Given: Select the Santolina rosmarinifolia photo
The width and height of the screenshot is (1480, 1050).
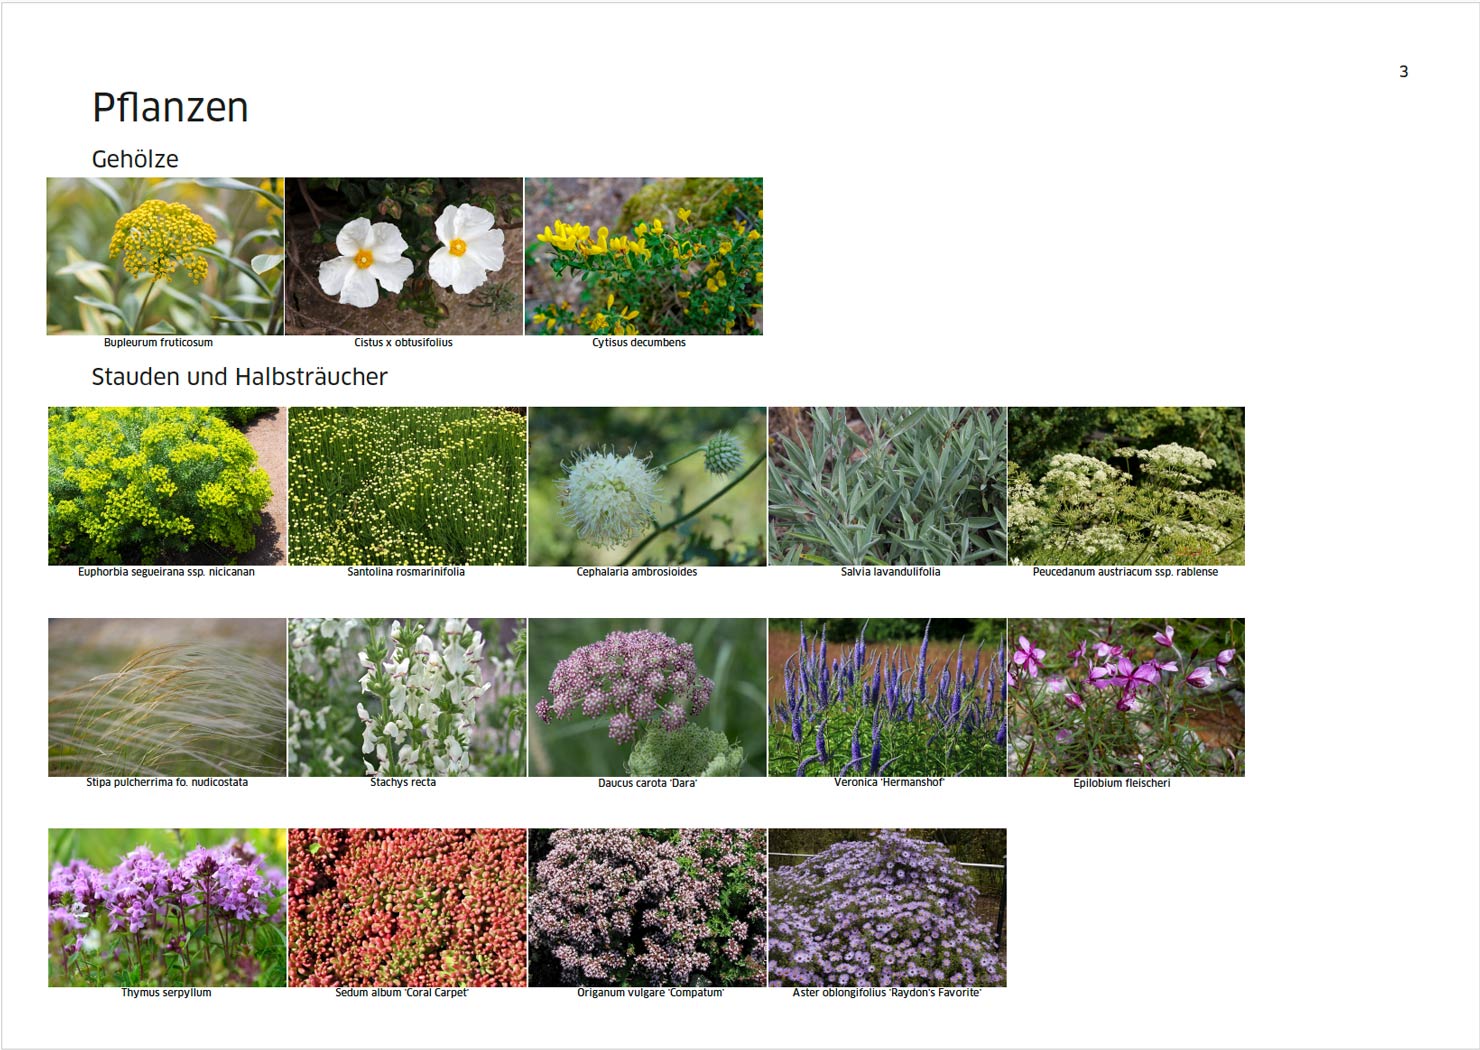Looking at the screenshot, I should (407, 486).
